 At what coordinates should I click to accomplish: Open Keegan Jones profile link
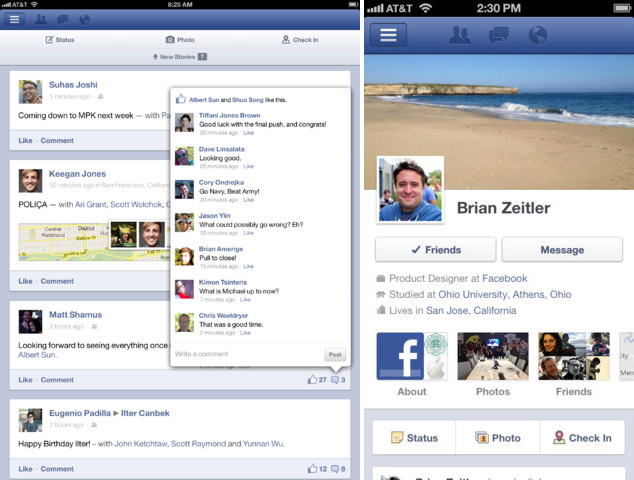point(77,173)
